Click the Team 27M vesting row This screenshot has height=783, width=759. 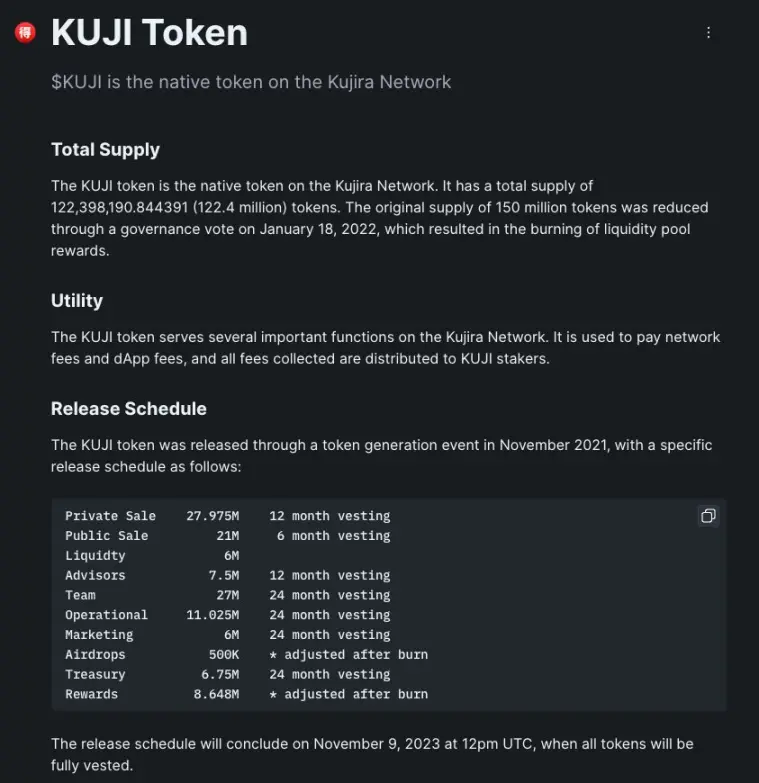[228, 595]
